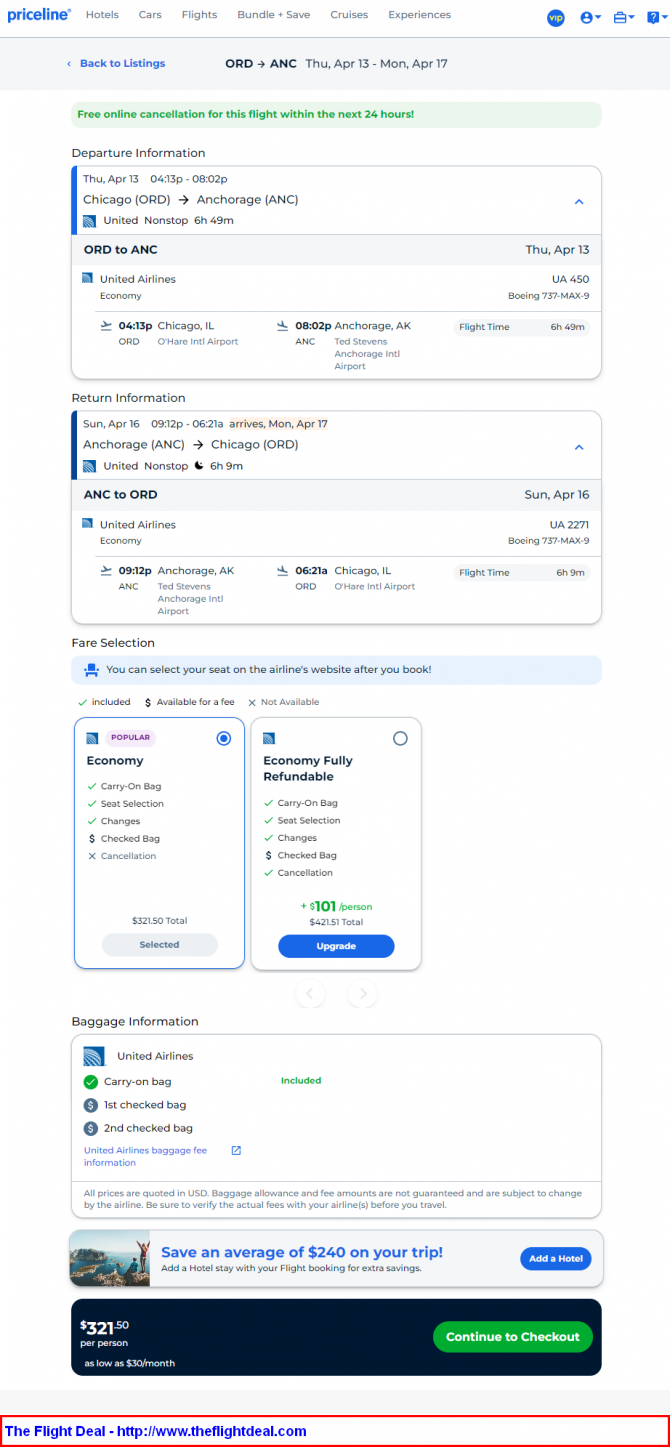Image resolution: width=670 pixels, height=1447 pixels.
Task: Click the ORD → ANC route header
Action: tap(261, 63)
